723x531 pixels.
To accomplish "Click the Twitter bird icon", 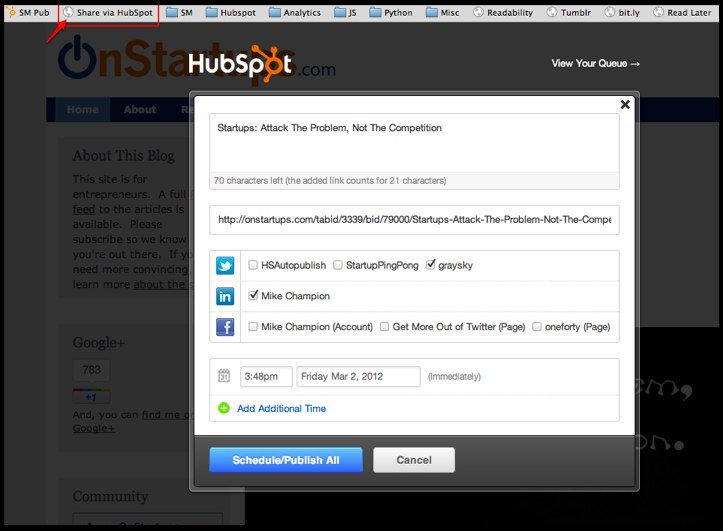I will (x=225, y=266).
